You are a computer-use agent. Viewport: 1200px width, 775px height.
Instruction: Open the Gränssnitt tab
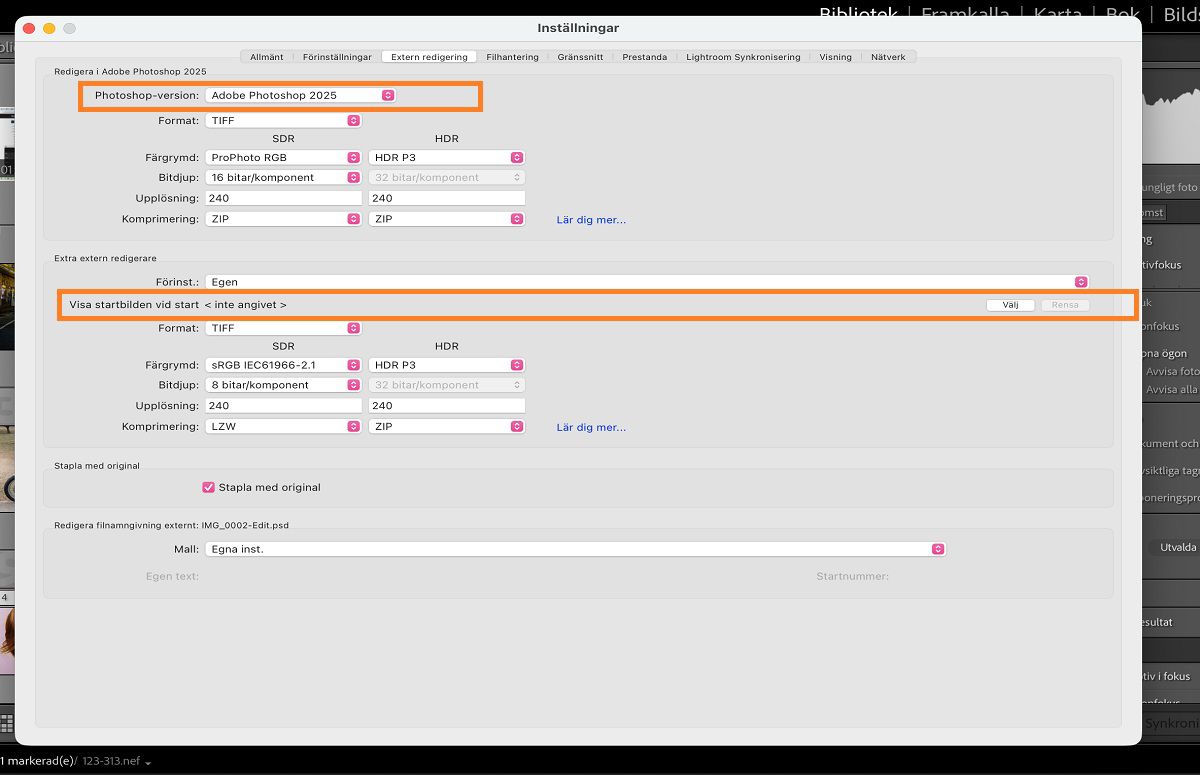pyautogui.click(x=580, y=57)
